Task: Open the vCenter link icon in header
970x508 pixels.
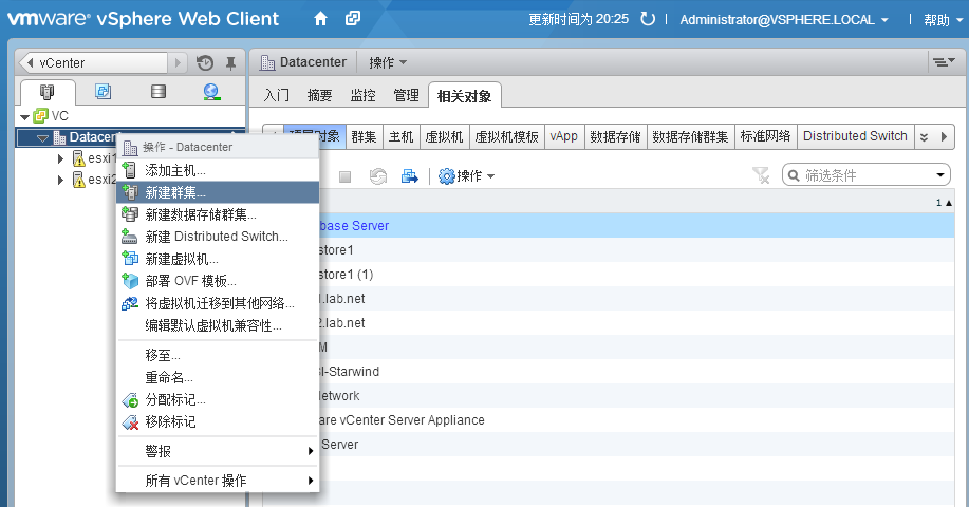Action: tap(353, 19)
